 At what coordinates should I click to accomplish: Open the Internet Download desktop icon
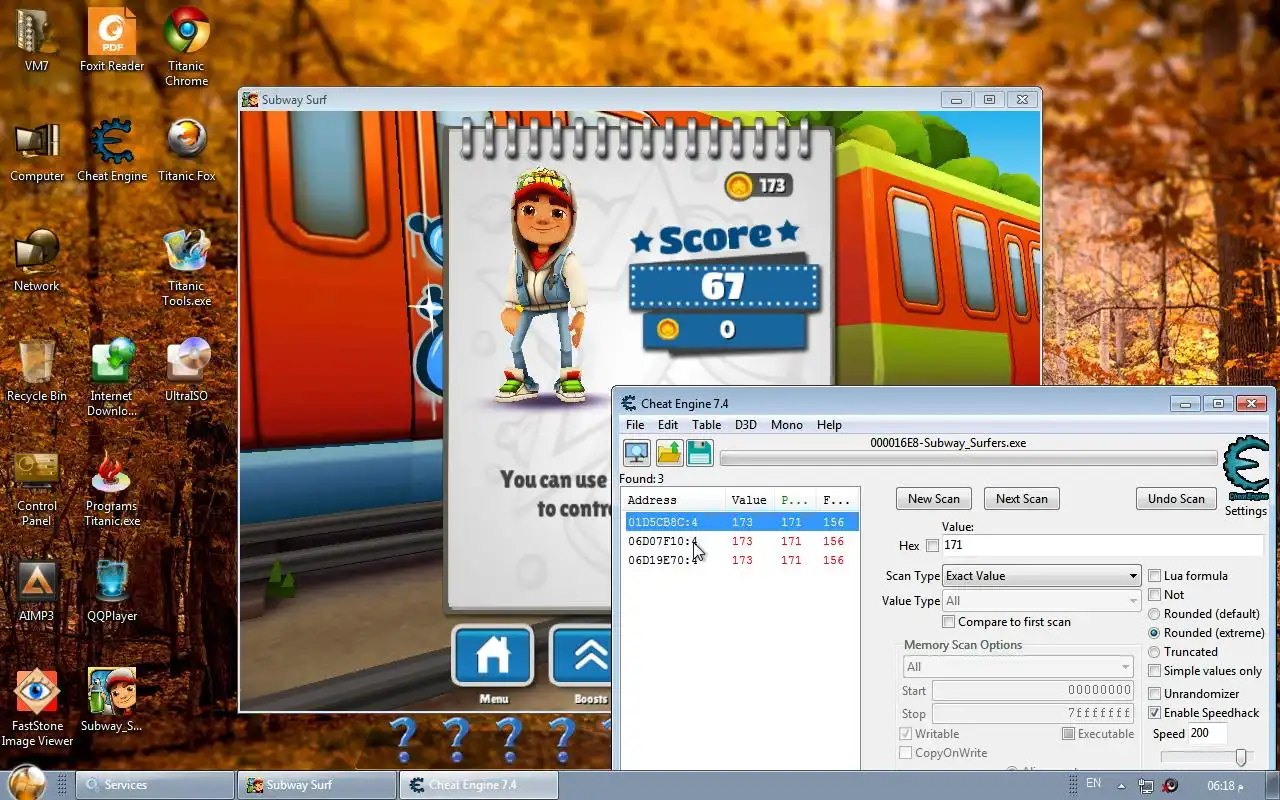coord(112,378)
